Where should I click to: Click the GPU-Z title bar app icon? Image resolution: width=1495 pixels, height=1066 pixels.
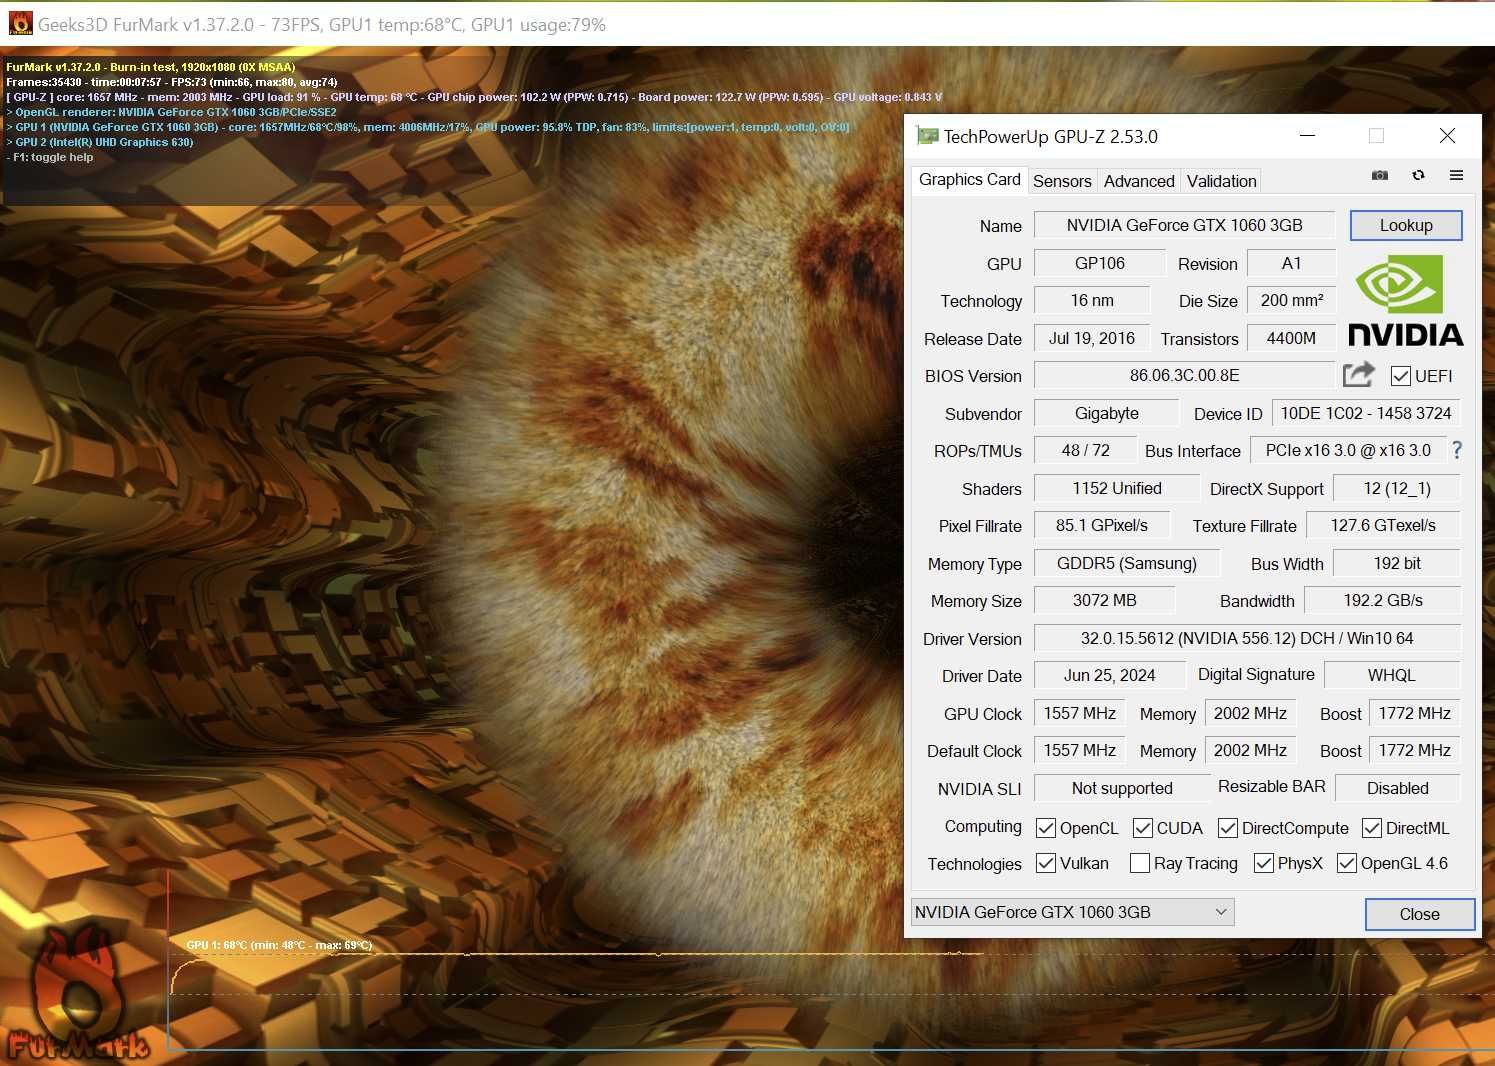[927, 136]
